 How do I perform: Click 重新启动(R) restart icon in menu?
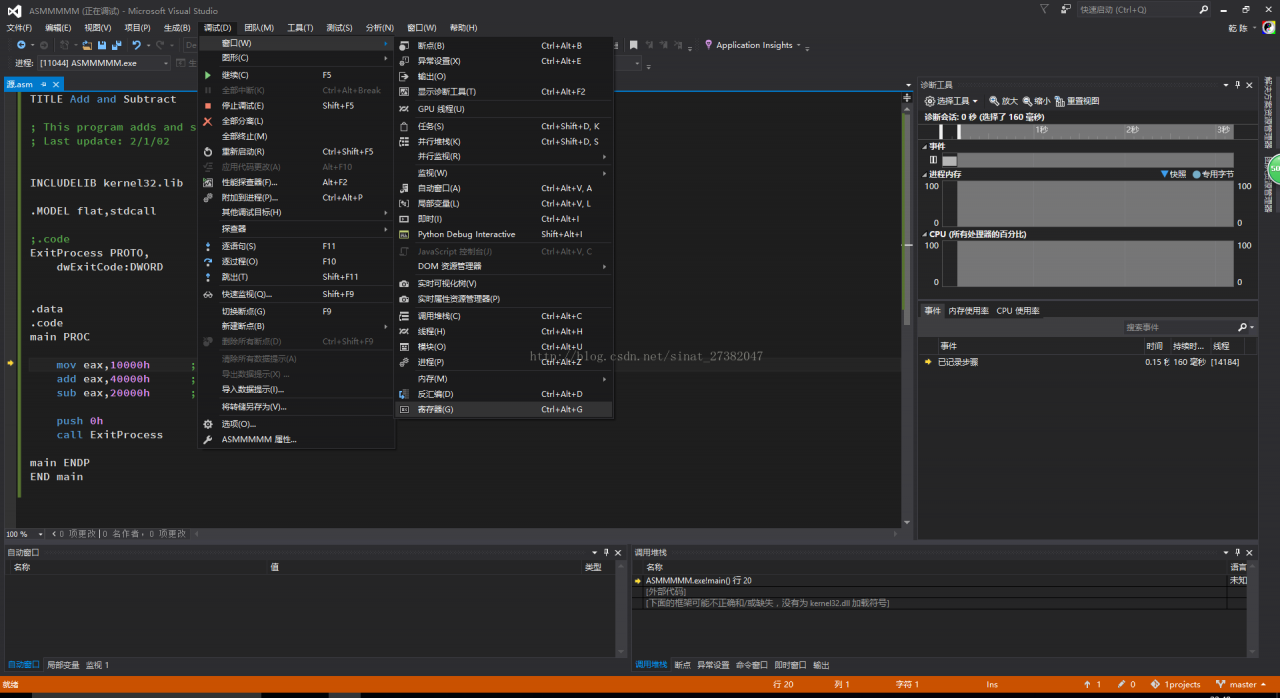click(208, 152)
